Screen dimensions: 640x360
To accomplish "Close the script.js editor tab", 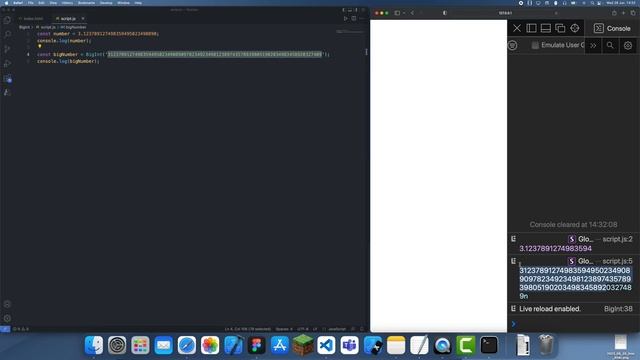I will pos(83,18).
